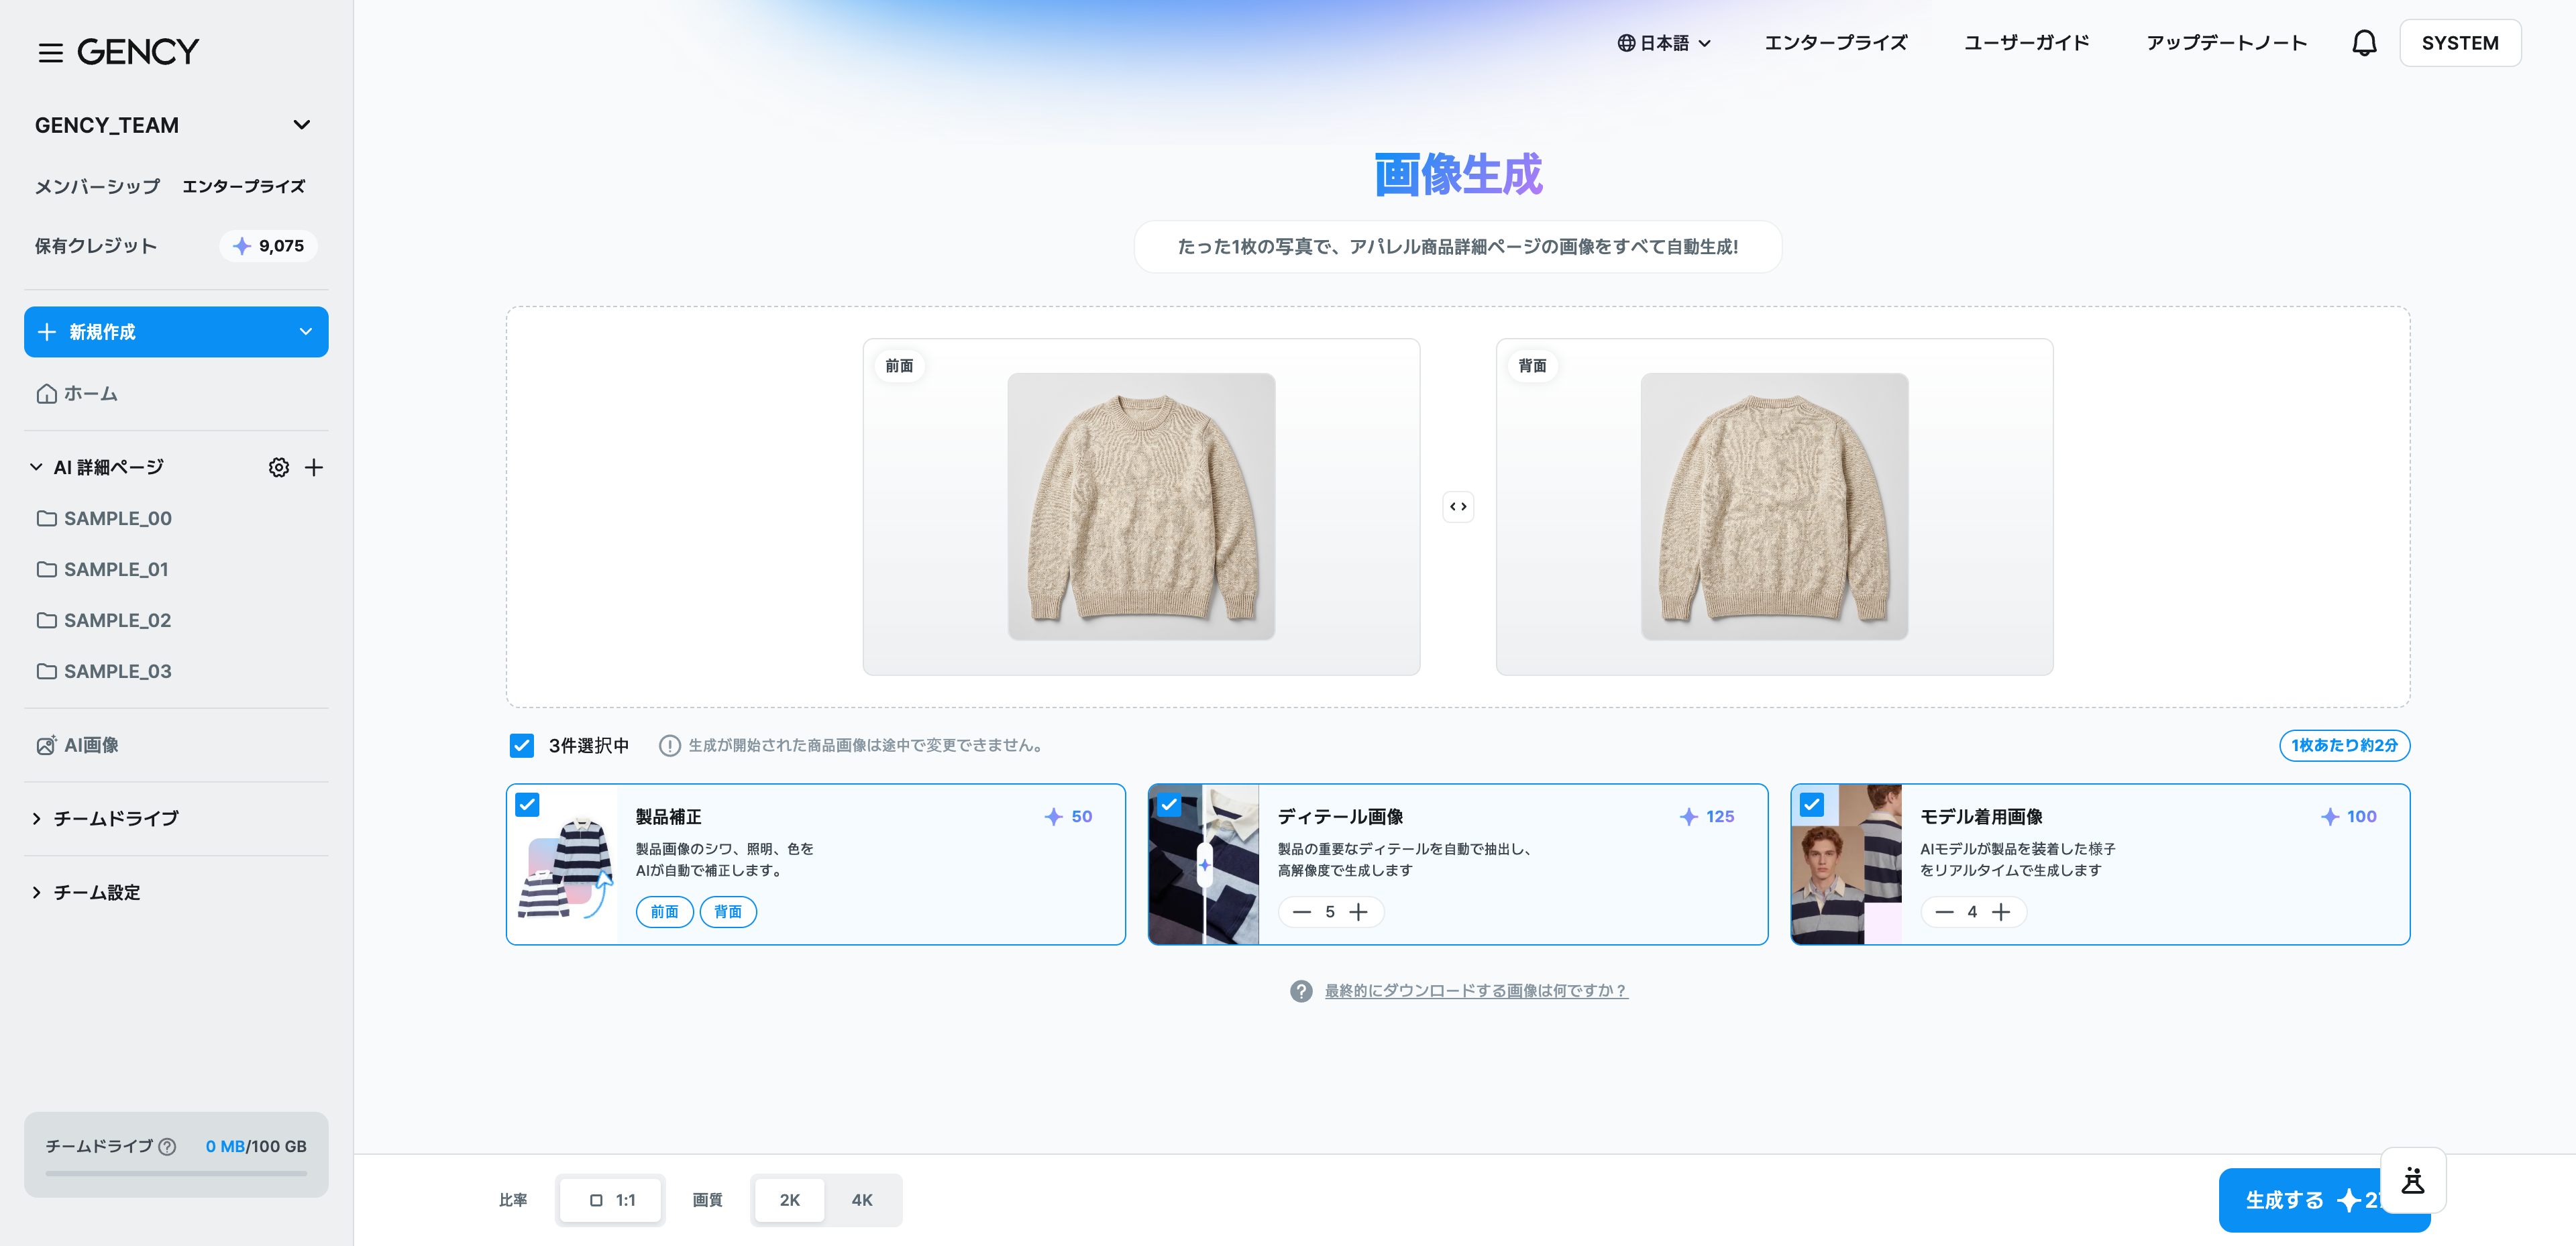Expand the チーム設定 section

click(36, 893)
